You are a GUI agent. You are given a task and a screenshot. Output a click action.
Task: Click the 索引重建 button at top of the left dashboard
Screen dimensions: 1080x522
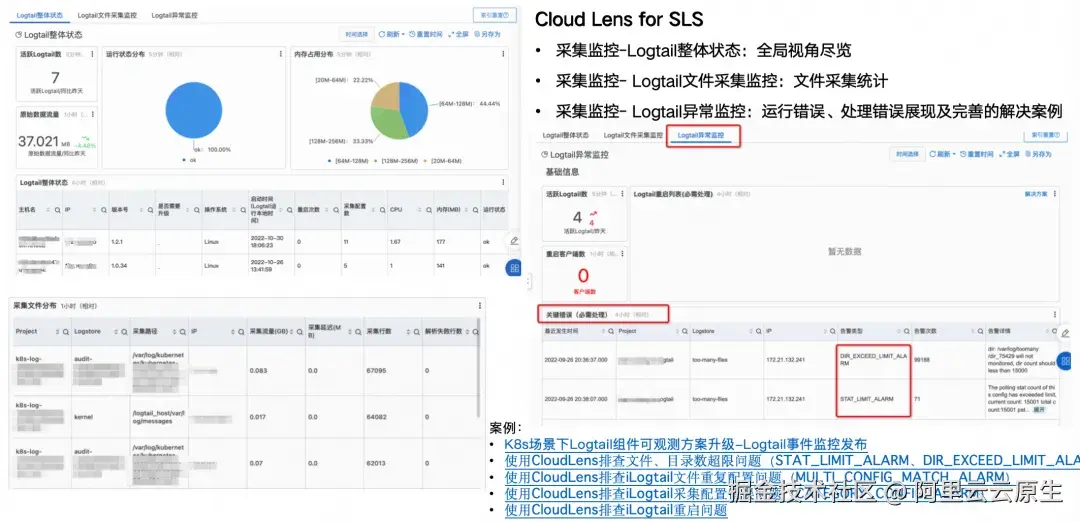[495, 14]
